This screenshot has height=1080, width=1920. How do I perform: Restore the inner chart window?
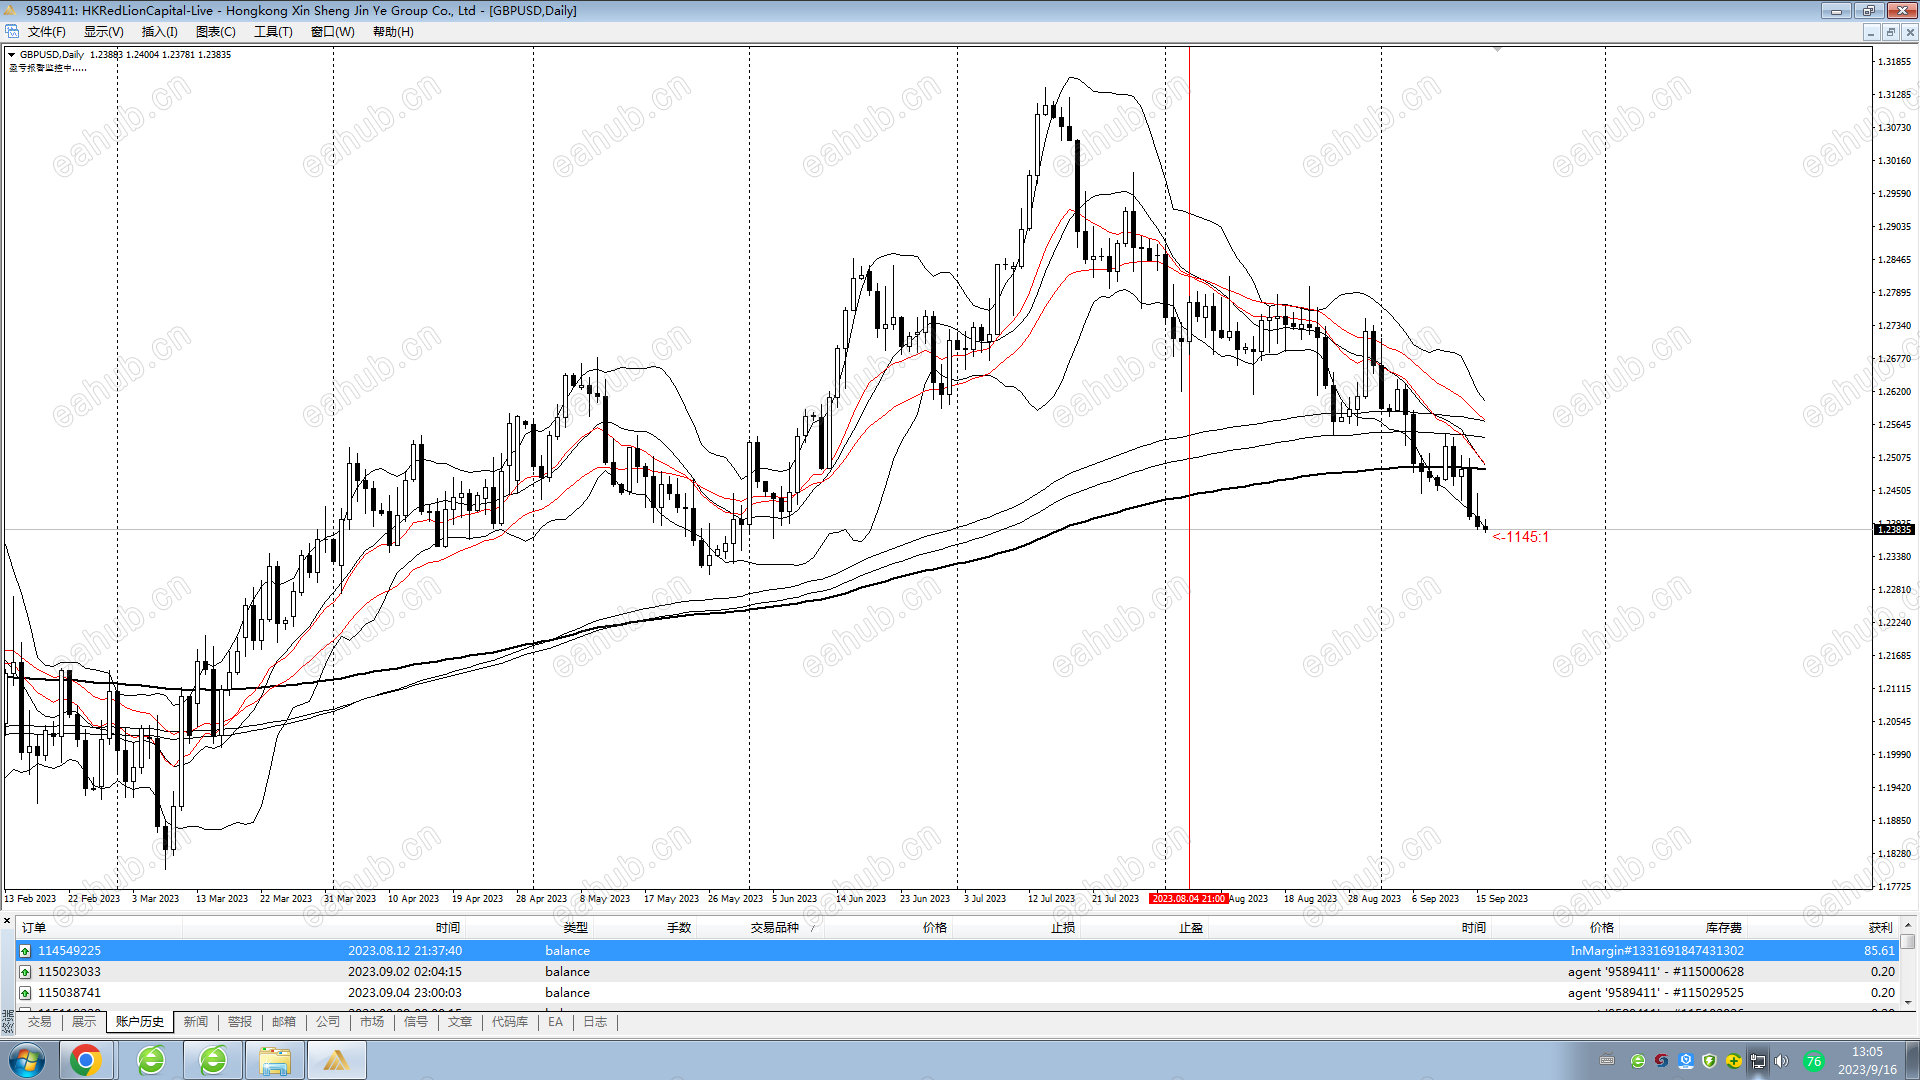(1890, 32)
